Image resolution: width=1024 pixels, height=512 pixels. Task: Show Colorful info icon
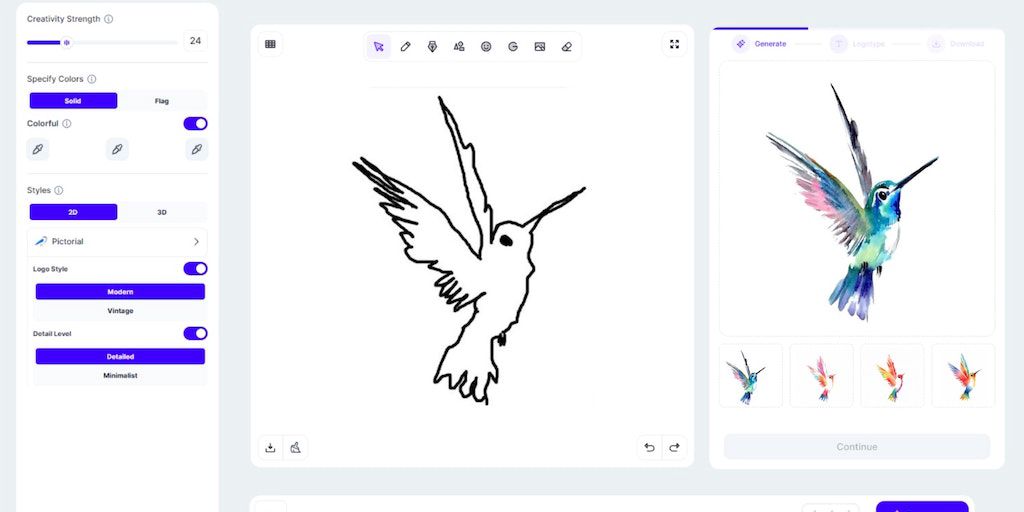(x=67, y=123)
